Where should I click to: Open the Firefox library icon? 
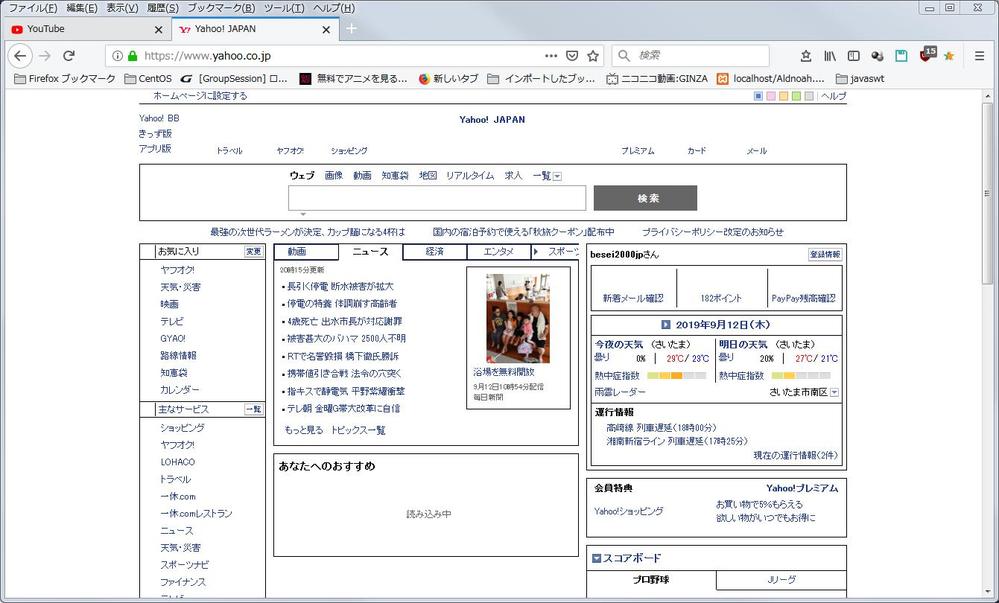830,56
